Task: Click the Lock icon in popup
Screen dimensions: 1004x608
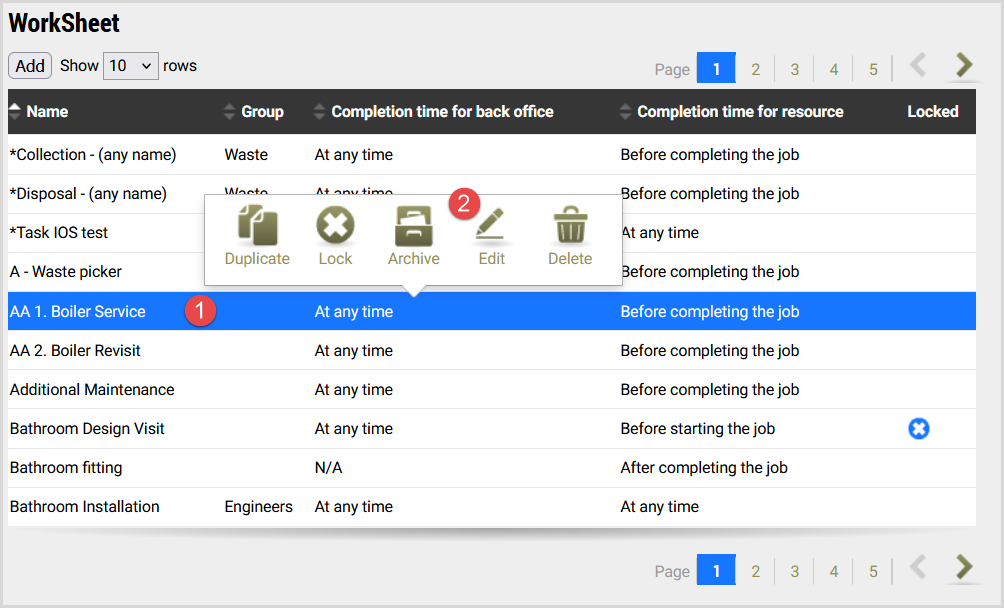Action: pos(335,225)
